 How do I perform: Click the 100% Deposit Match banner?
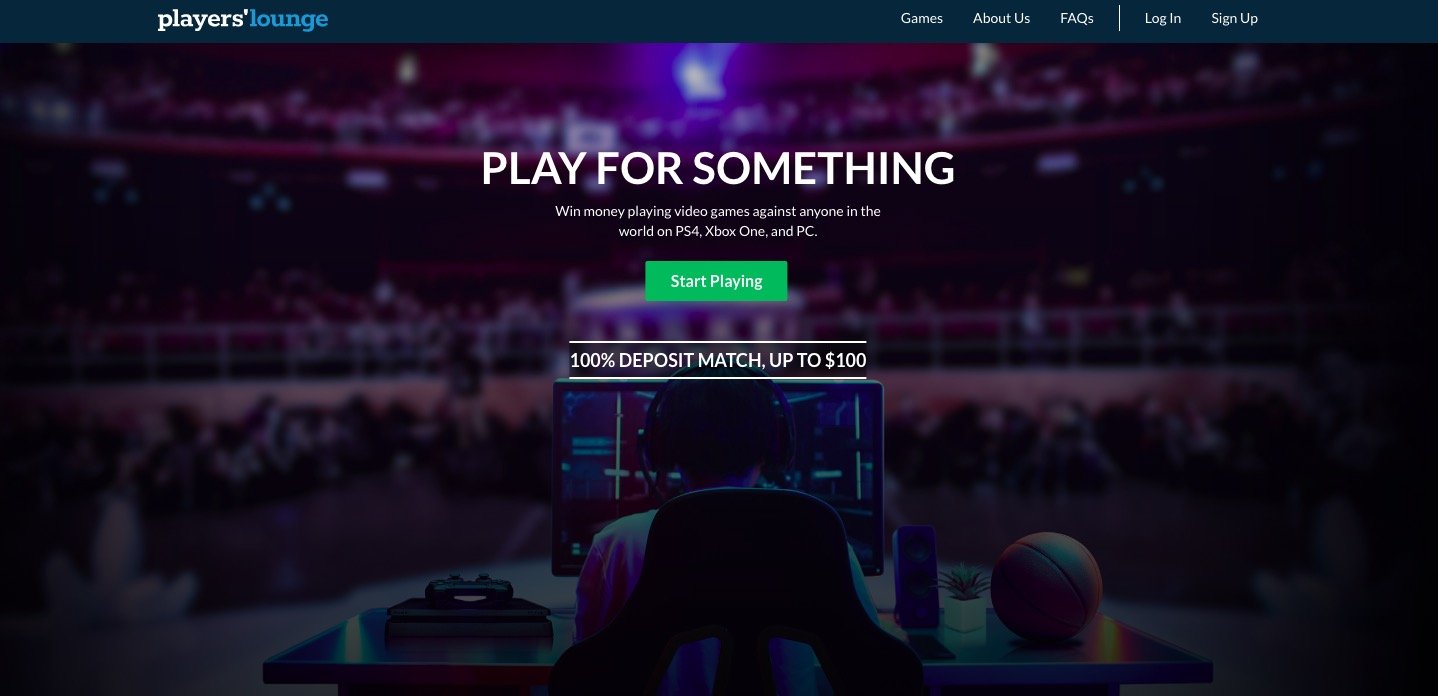718,360
